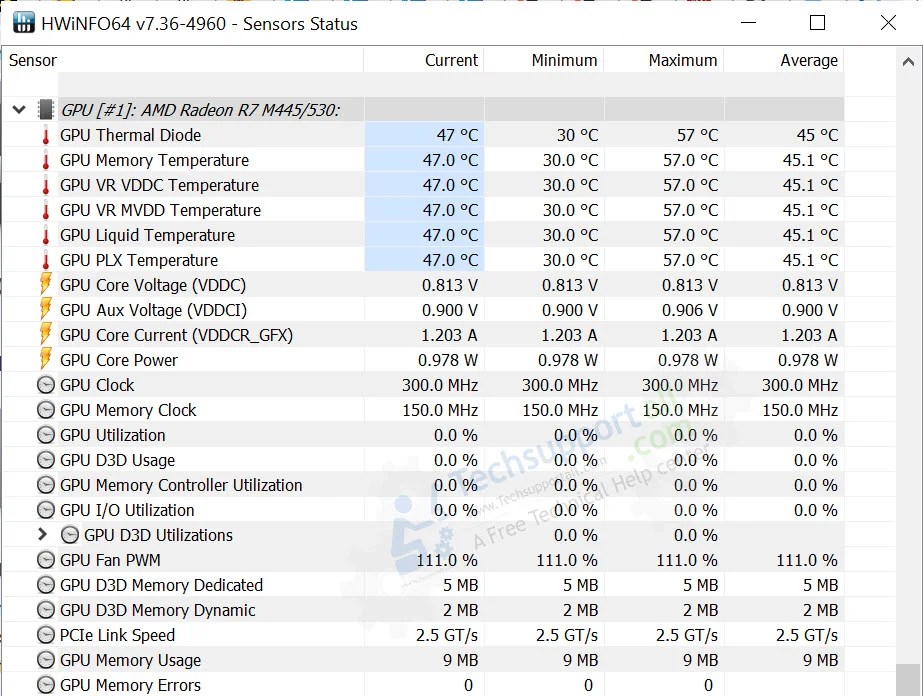Click the lightning icon beside GPU Core Current (VDDCR_GFX)
This screenshot has height=696, width=923.
pyautogui.click(x=45, y=335)
